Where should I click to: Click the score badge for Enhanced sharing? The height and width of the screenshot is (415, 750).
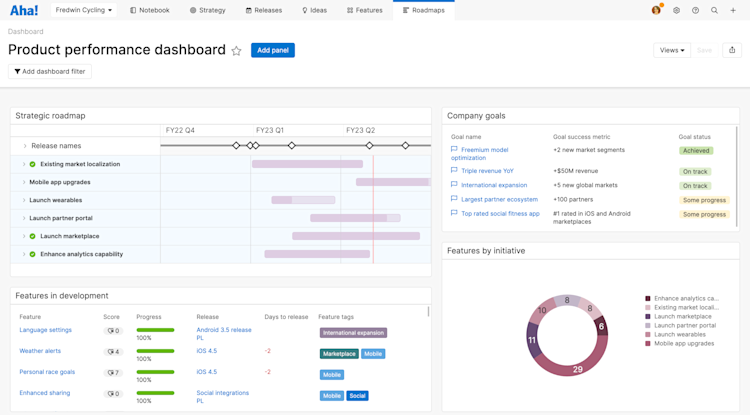click(x=113, y=394)
